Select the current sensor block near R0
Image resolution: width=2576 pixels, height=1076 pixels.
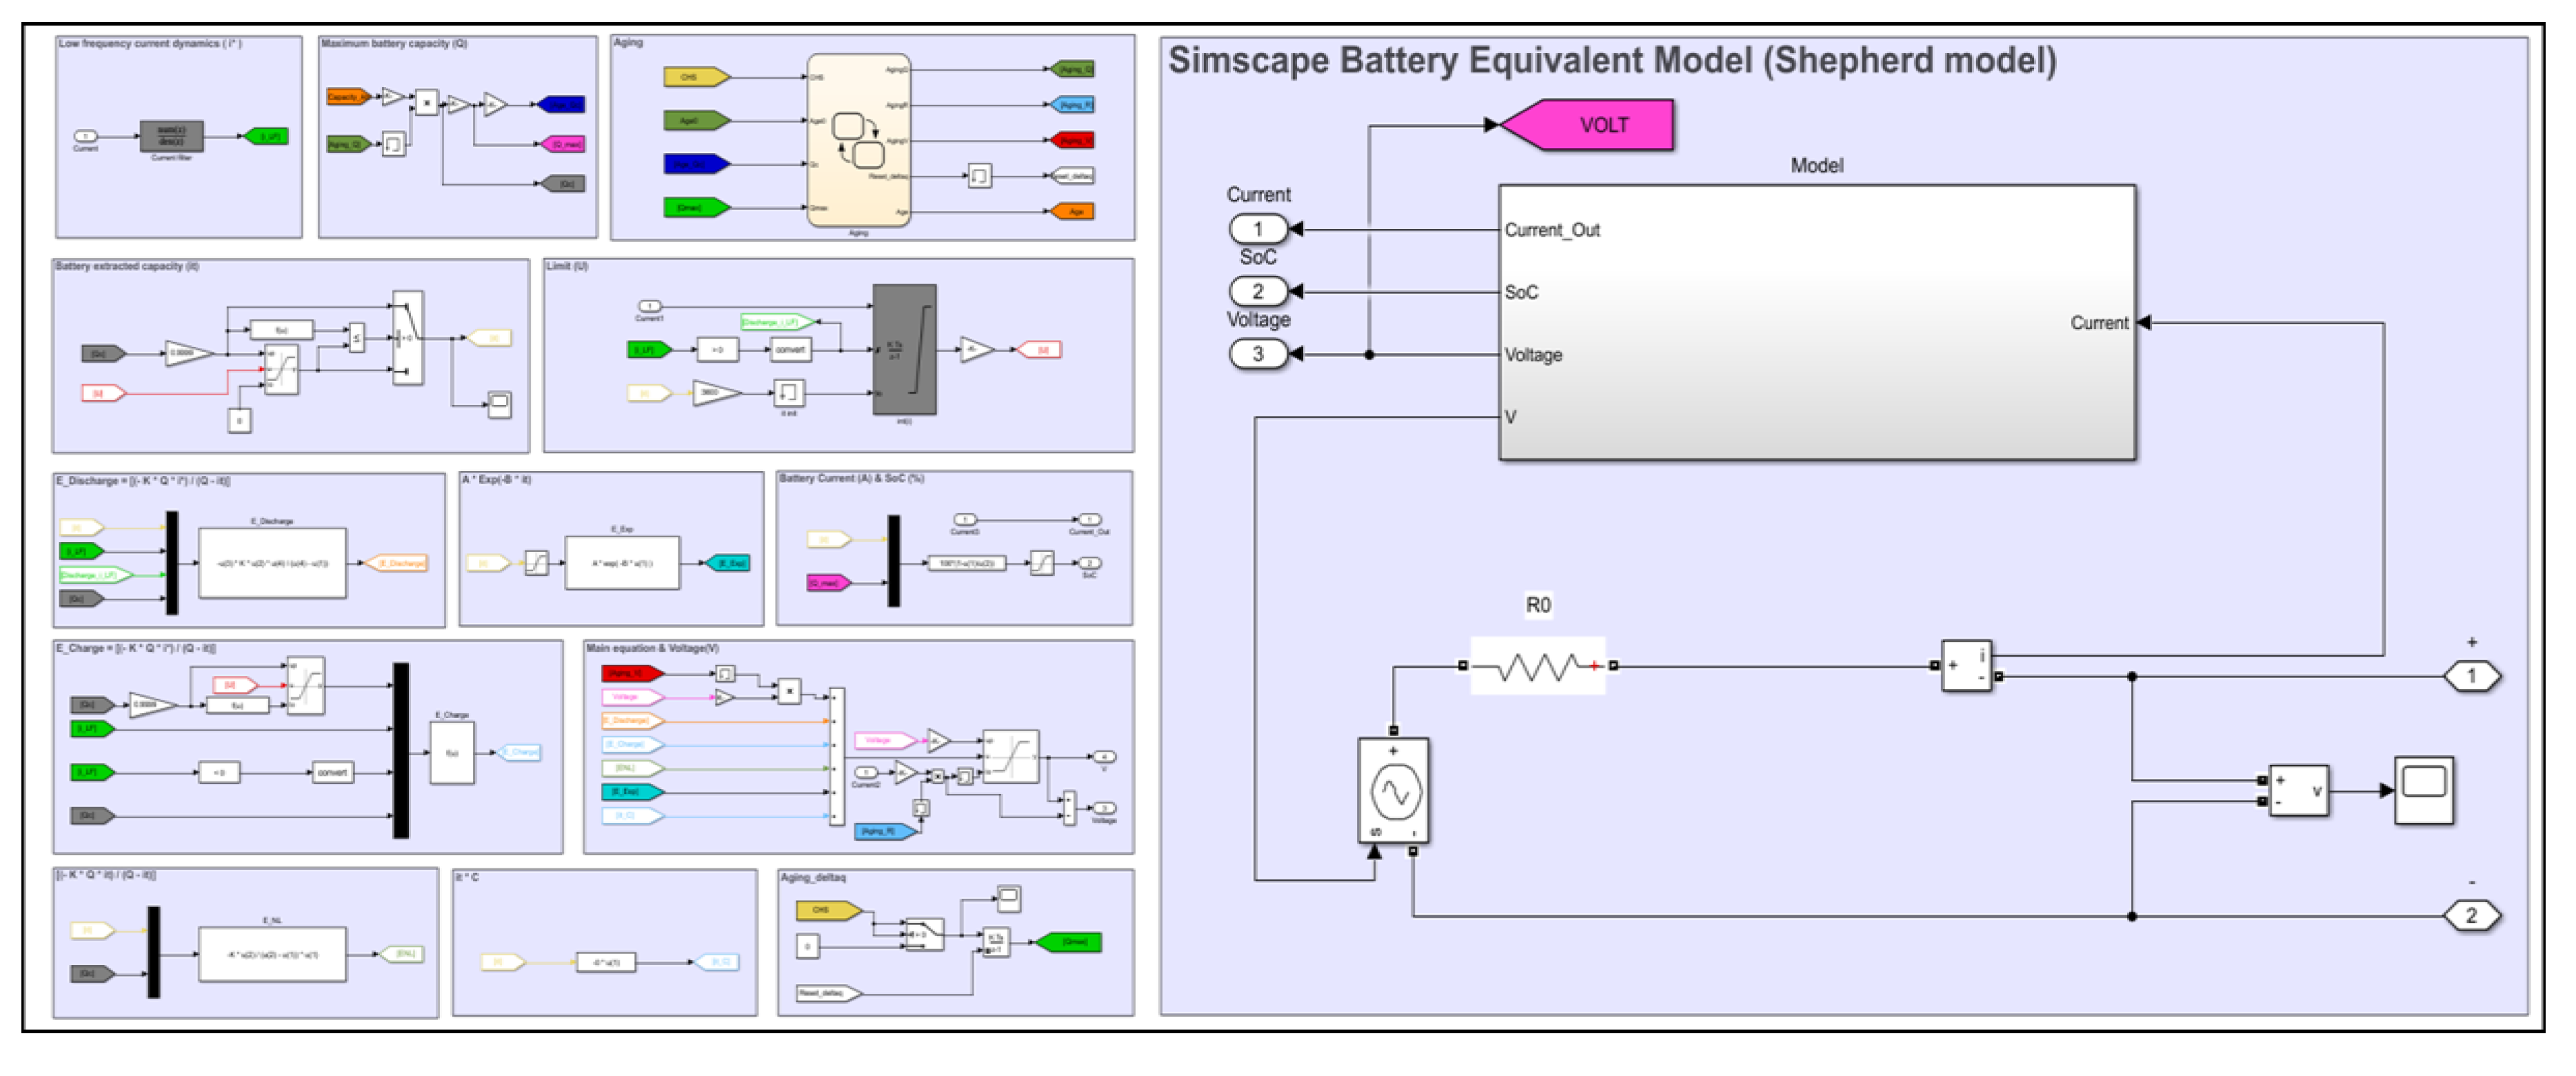1965,666
